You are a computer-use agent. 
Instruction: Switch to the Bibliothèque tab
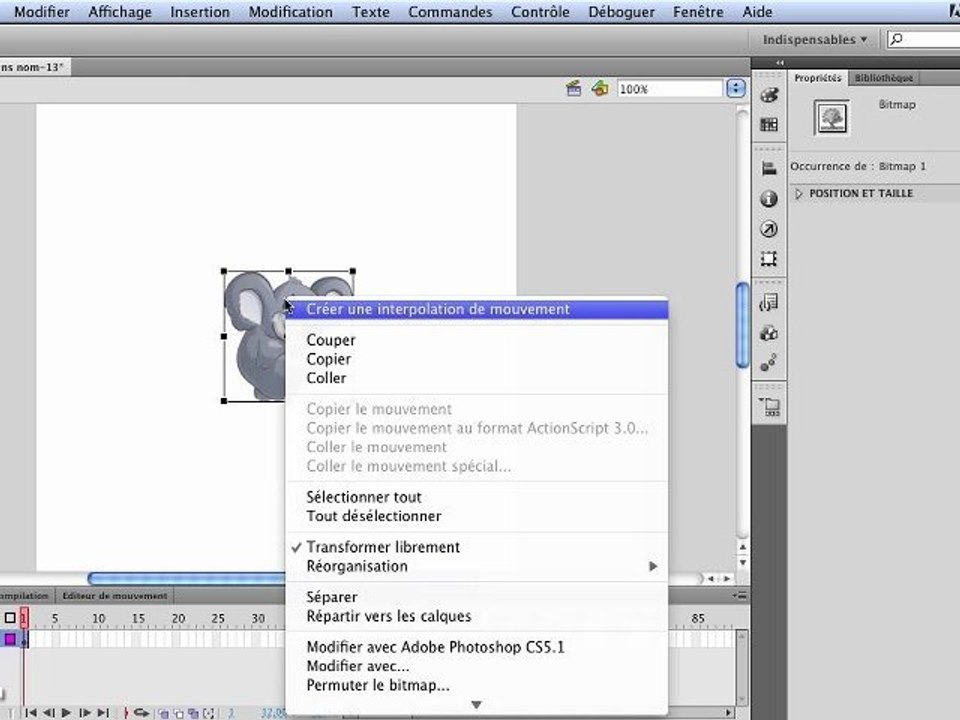tap(883, 78)
